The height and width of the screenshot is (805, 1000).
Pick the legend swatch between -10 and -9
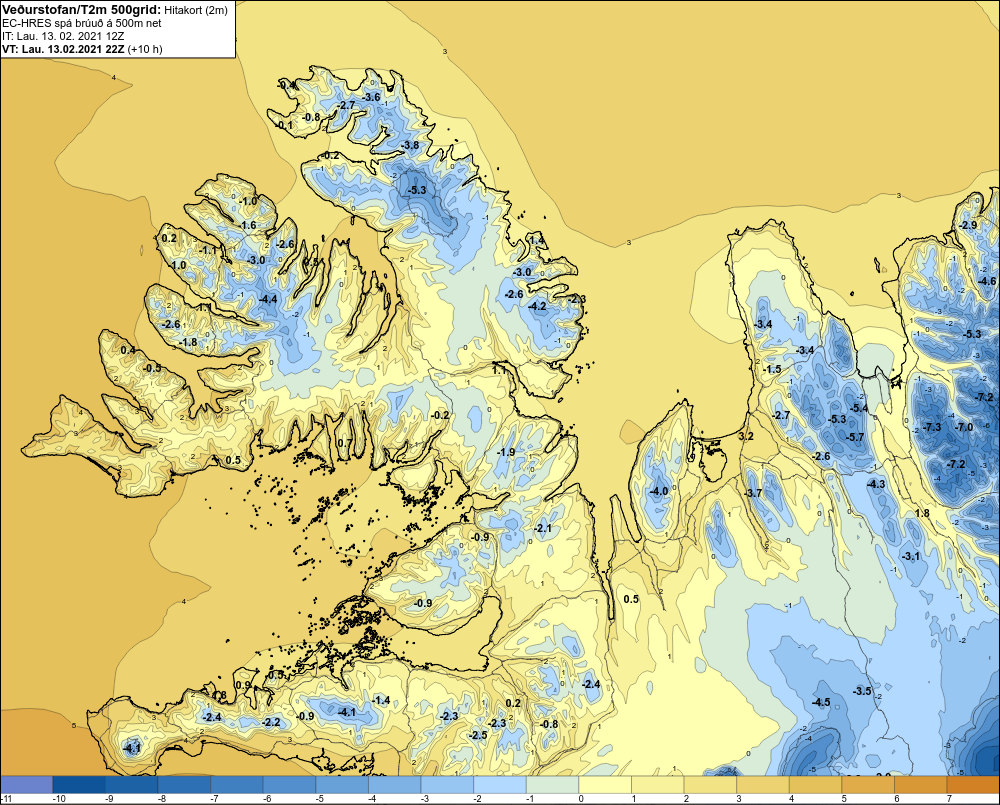click(x=79, y=785)
